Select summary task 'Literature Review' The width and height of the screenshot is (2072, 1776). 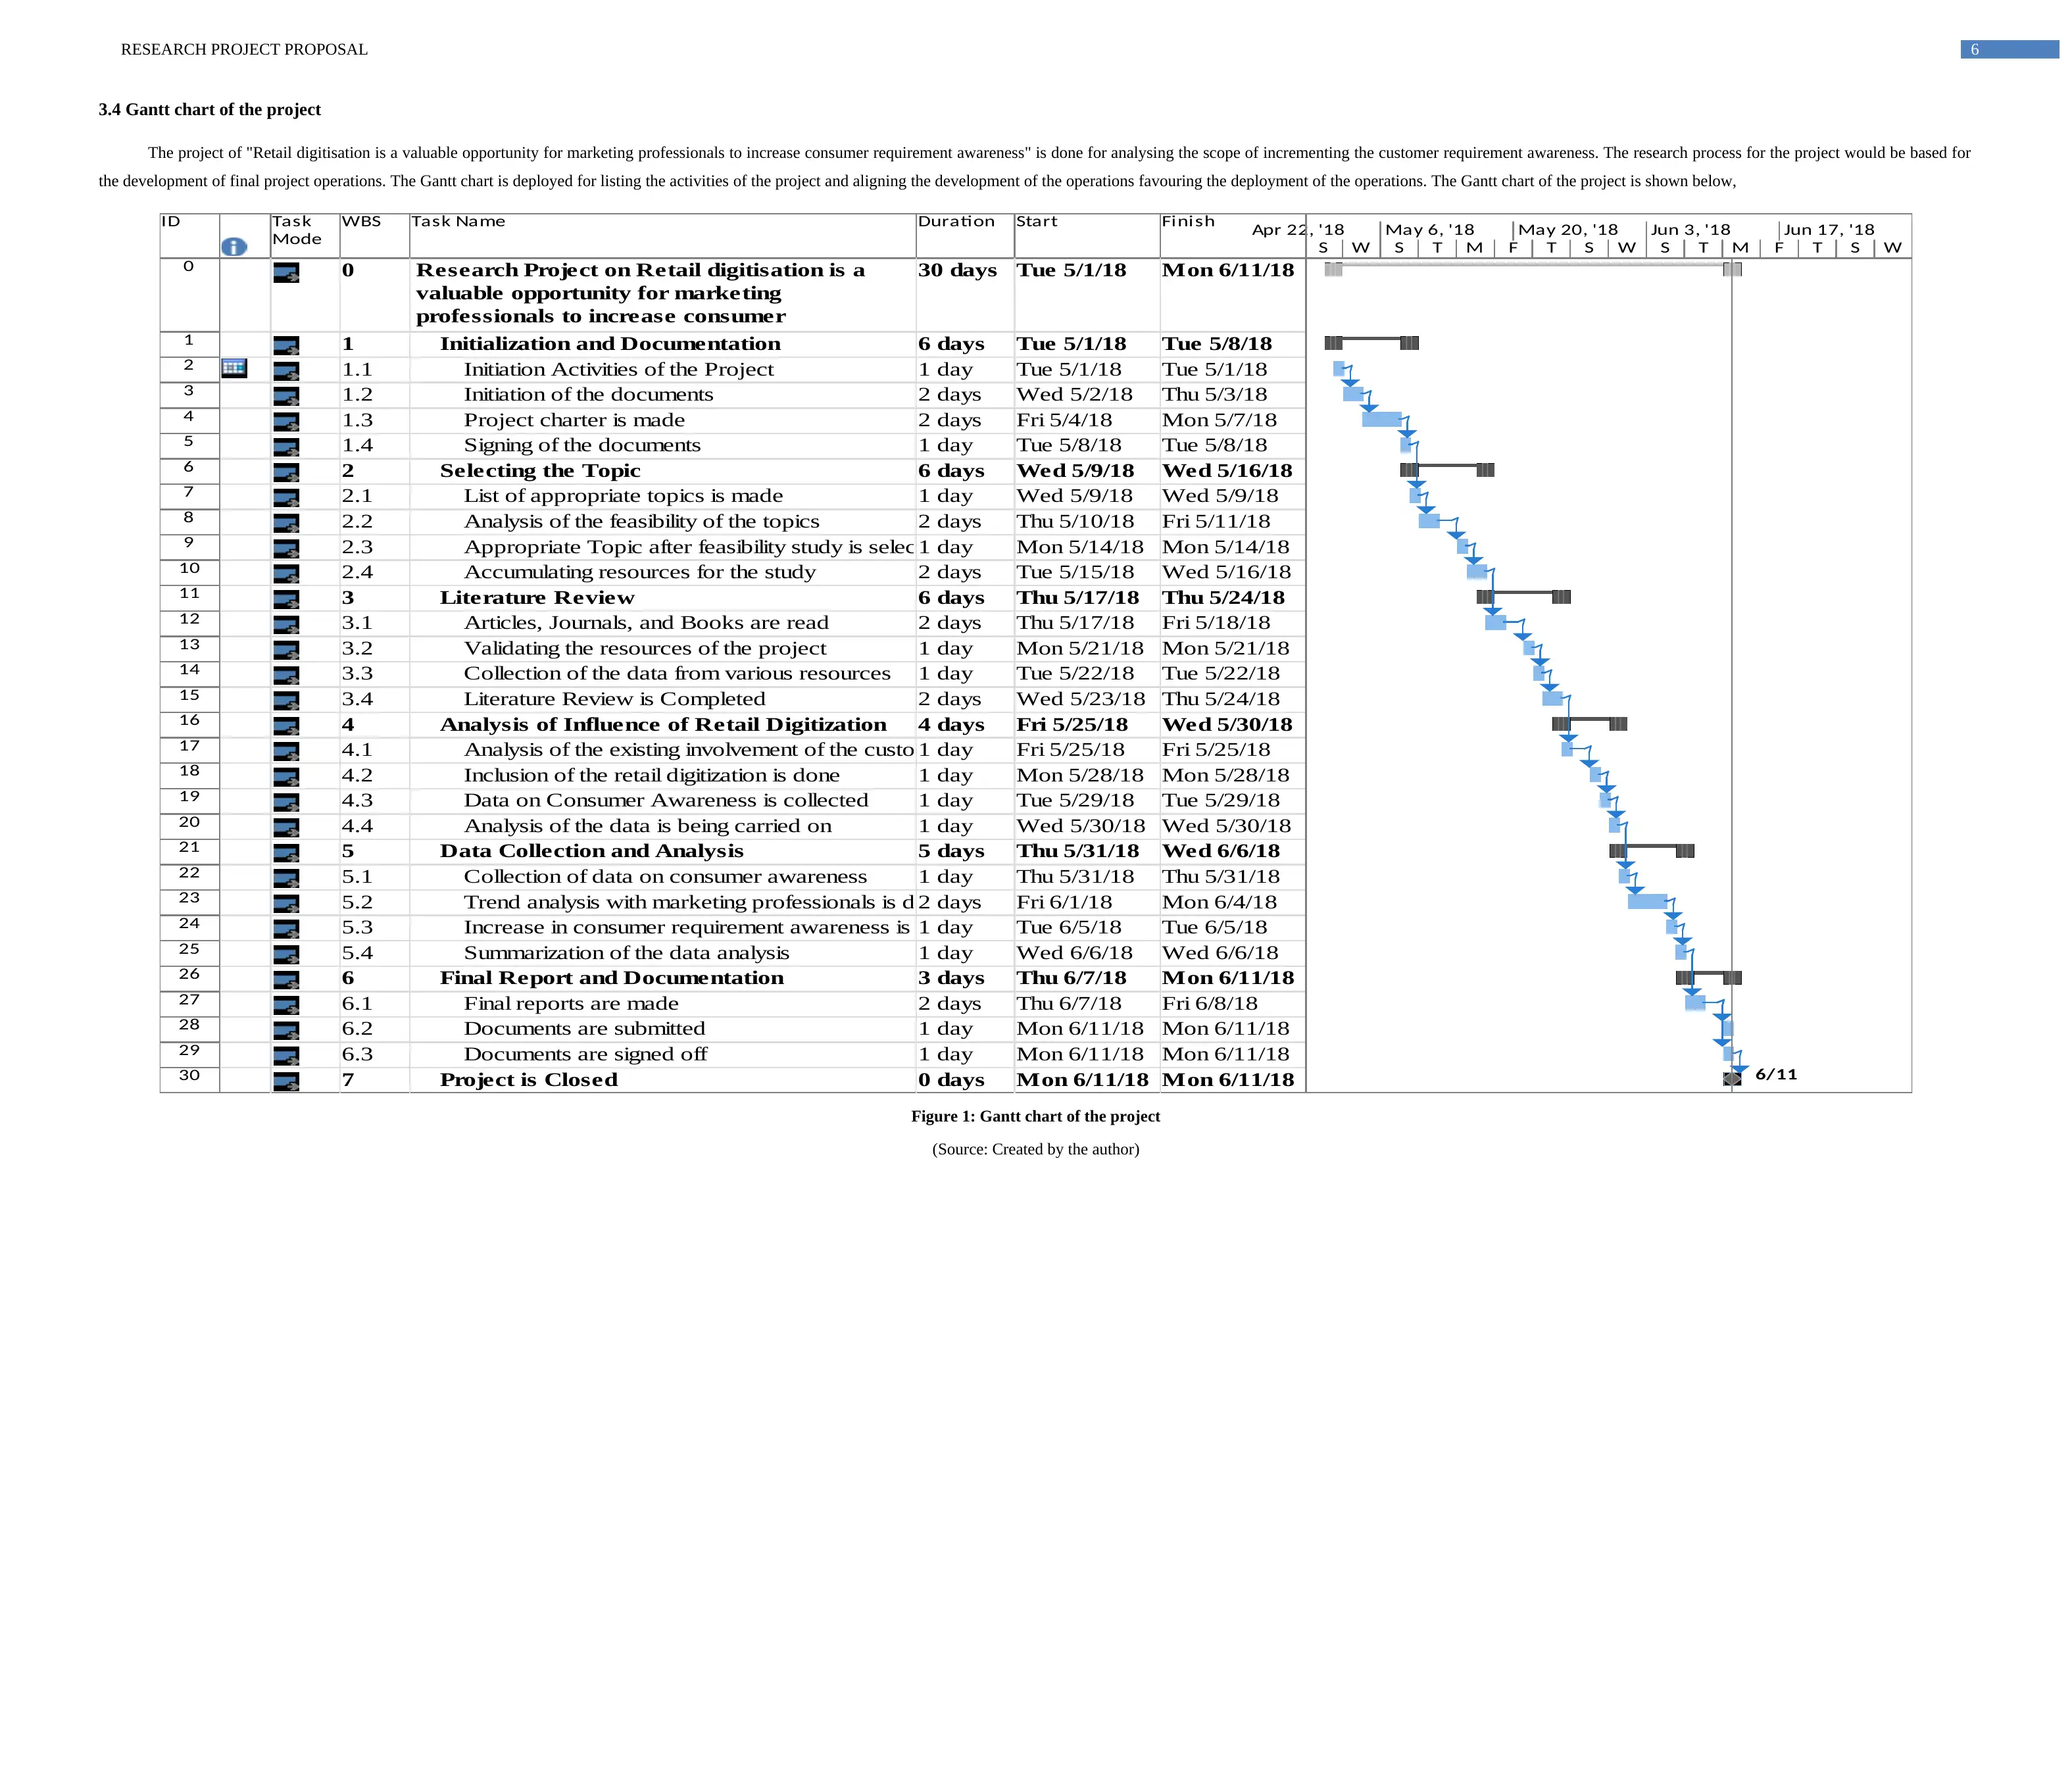click(x=537, y=597)
